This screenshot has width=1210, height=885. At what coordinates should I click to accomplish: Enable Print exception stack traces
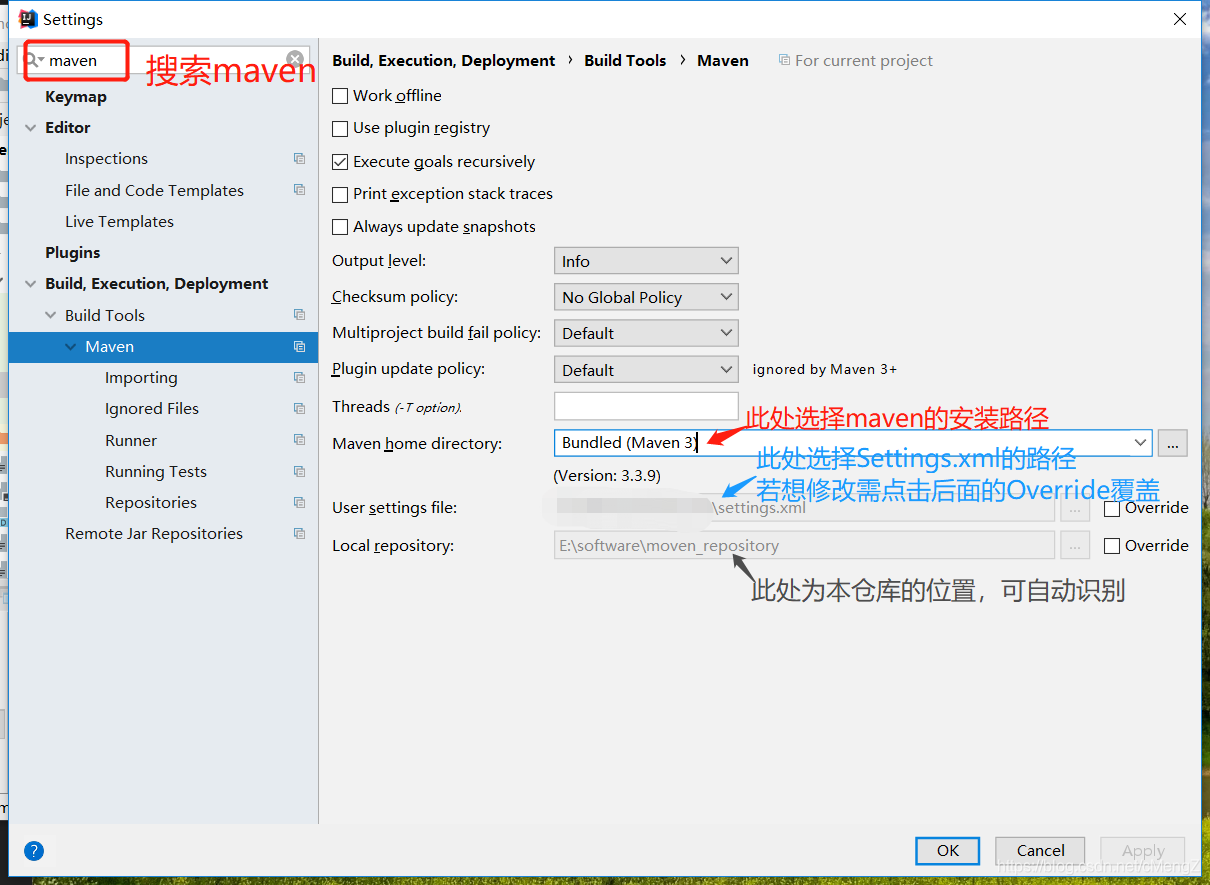click(340, 194)
